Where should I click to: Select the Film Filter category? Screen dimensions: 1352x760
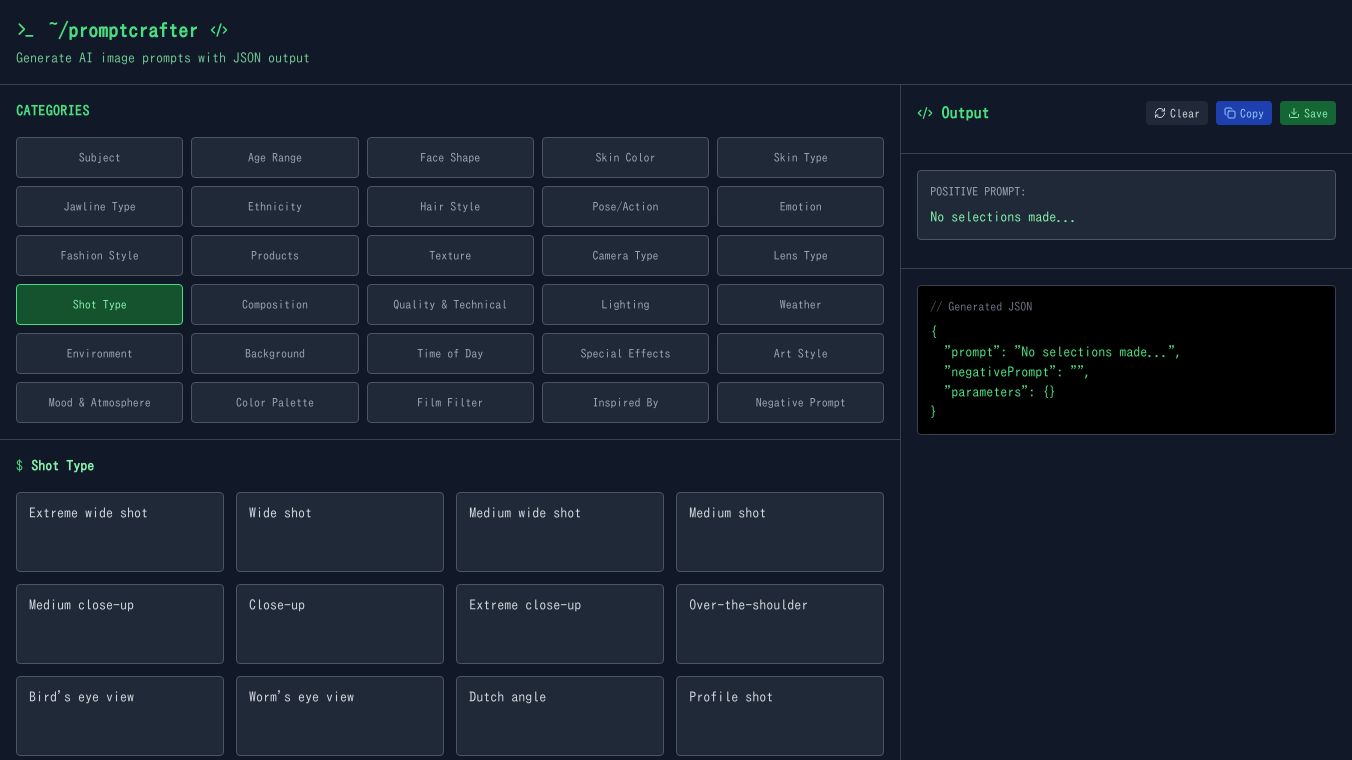[450, 402]
